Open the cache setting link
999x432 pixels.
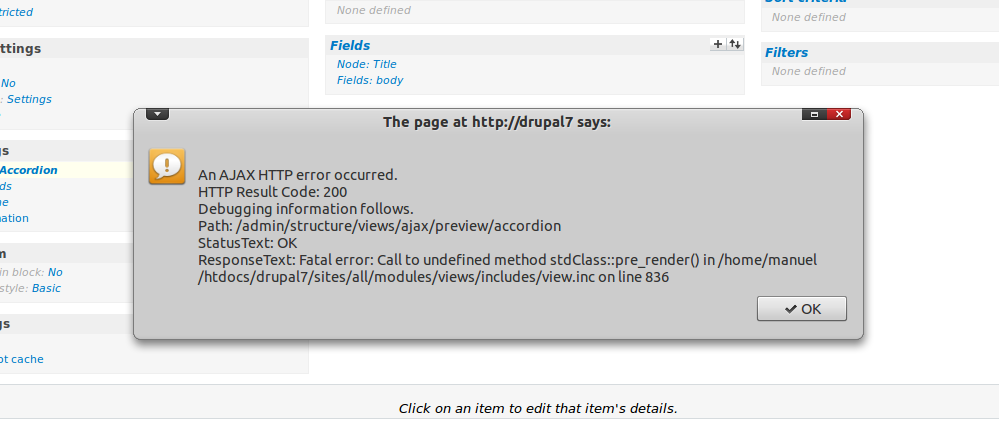coord(21,359)
